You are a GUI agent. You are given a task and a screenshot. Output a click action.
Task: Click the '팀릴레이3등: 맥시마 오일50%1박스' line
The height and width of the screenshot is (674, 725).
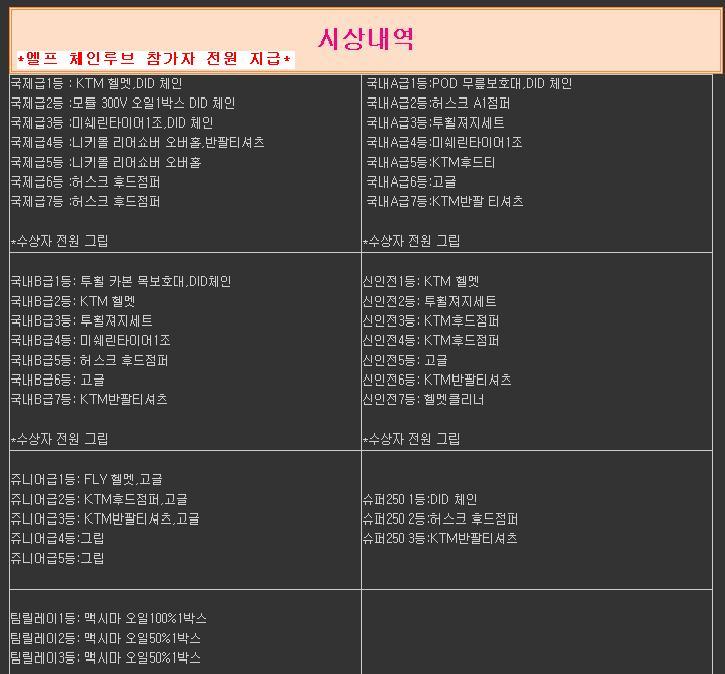click(x=105, y=658)
